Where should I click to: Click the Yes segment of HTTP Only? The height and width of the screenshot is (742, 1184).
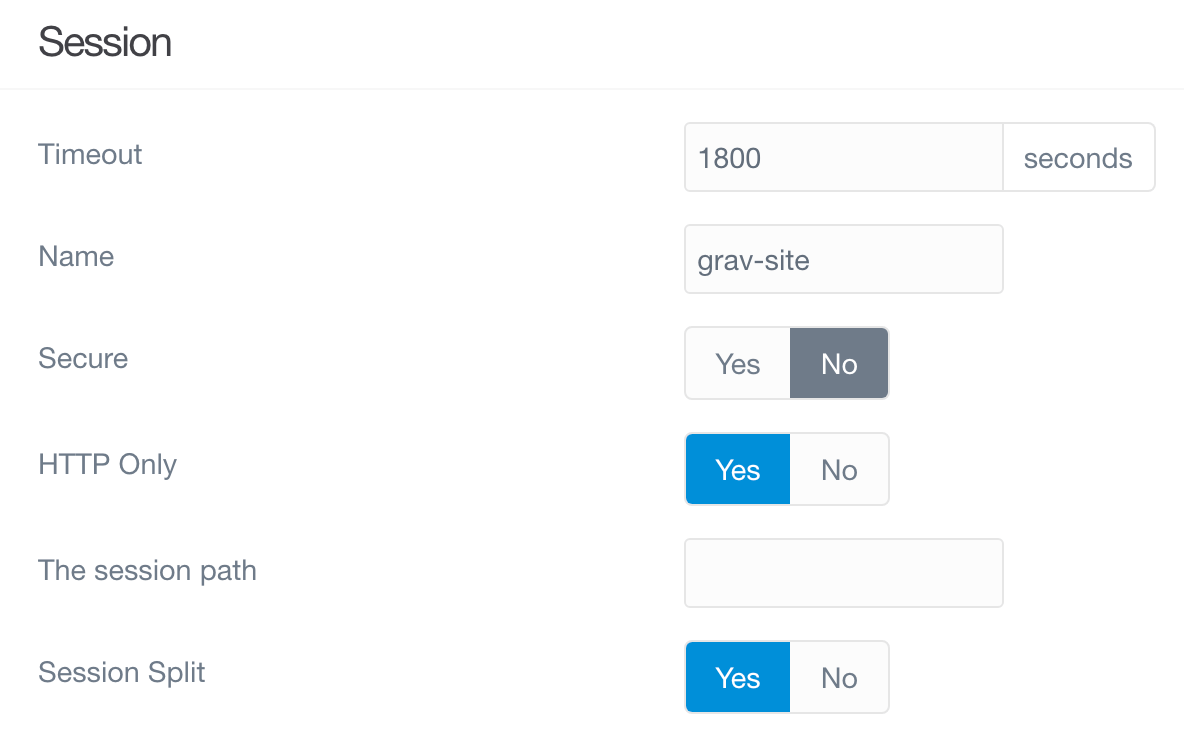pyautogui.click(x=737, y=469)
